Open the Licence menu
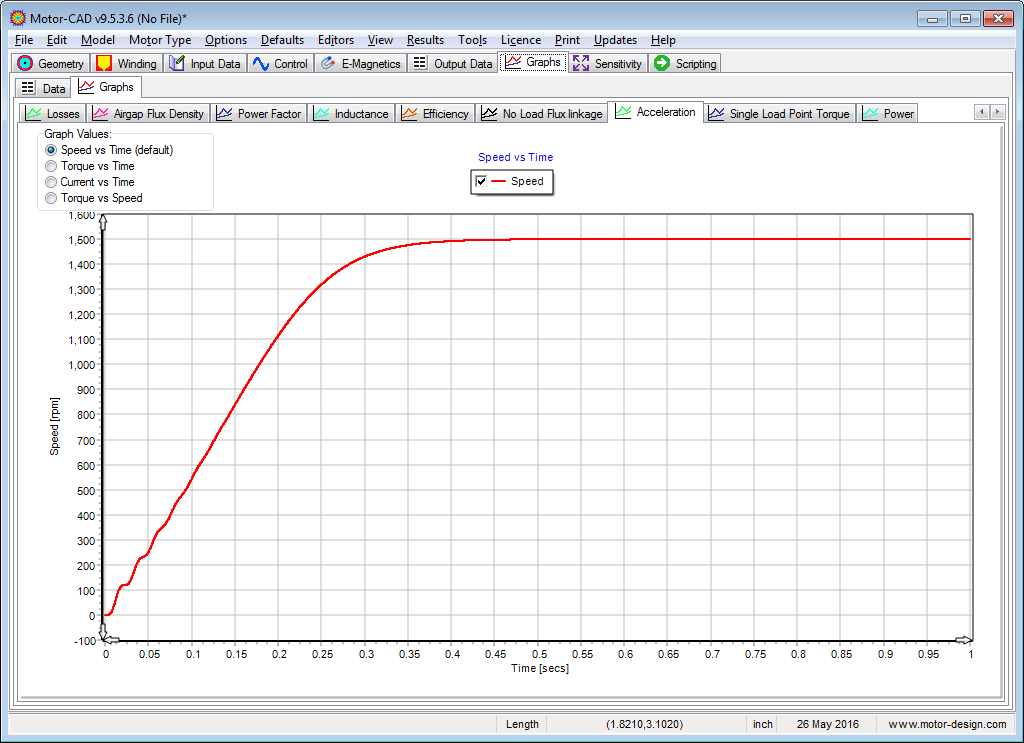The height and width of the screenshot is (743, 1024). 520,40
